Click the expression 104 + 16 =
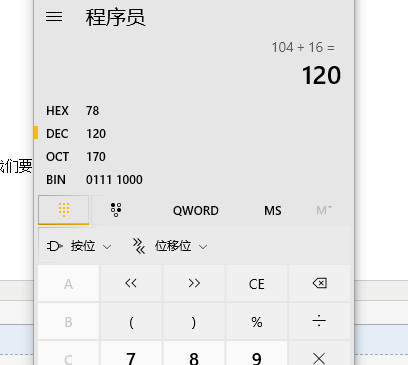Screen dimensions: 408x365 click(x=303, y=47)
